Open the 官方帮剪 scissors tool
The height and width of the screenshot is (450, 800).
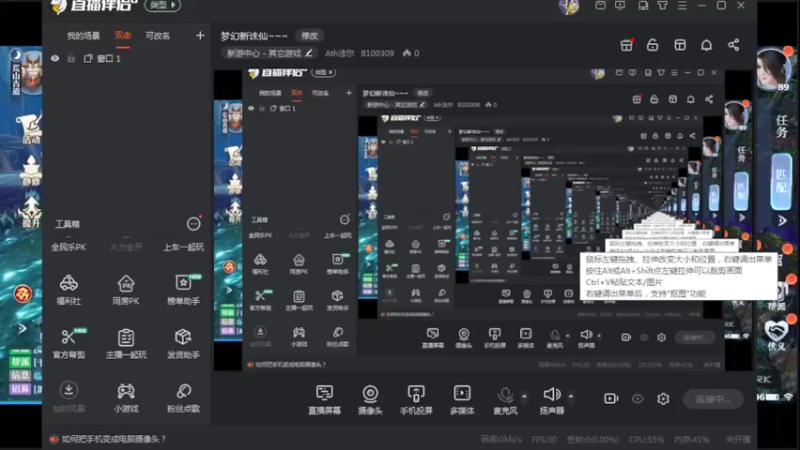coord(68,343)
